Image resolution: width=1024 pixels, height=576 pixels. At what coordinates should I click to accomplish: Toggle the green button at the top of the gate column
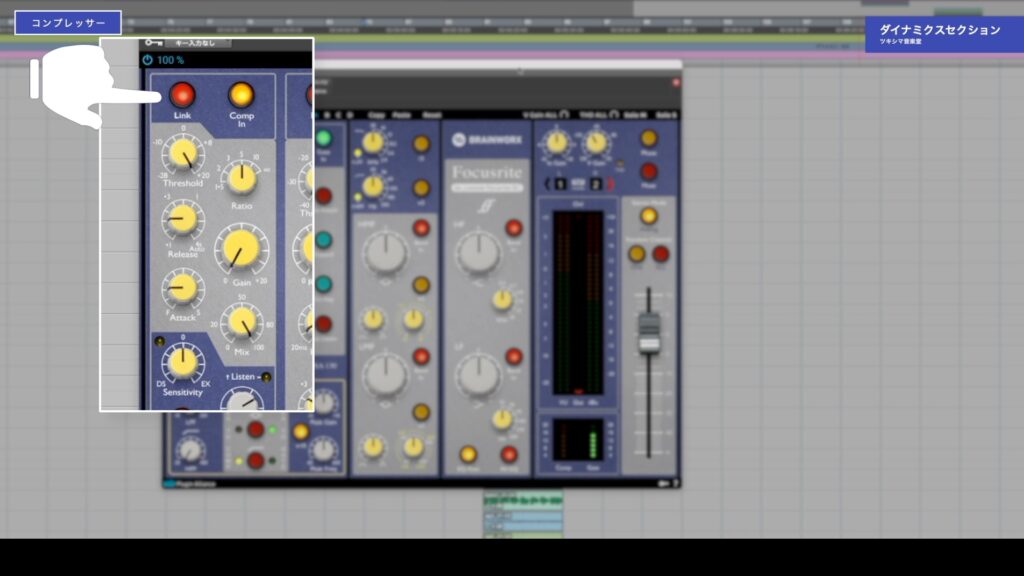(x=323, y=138)
